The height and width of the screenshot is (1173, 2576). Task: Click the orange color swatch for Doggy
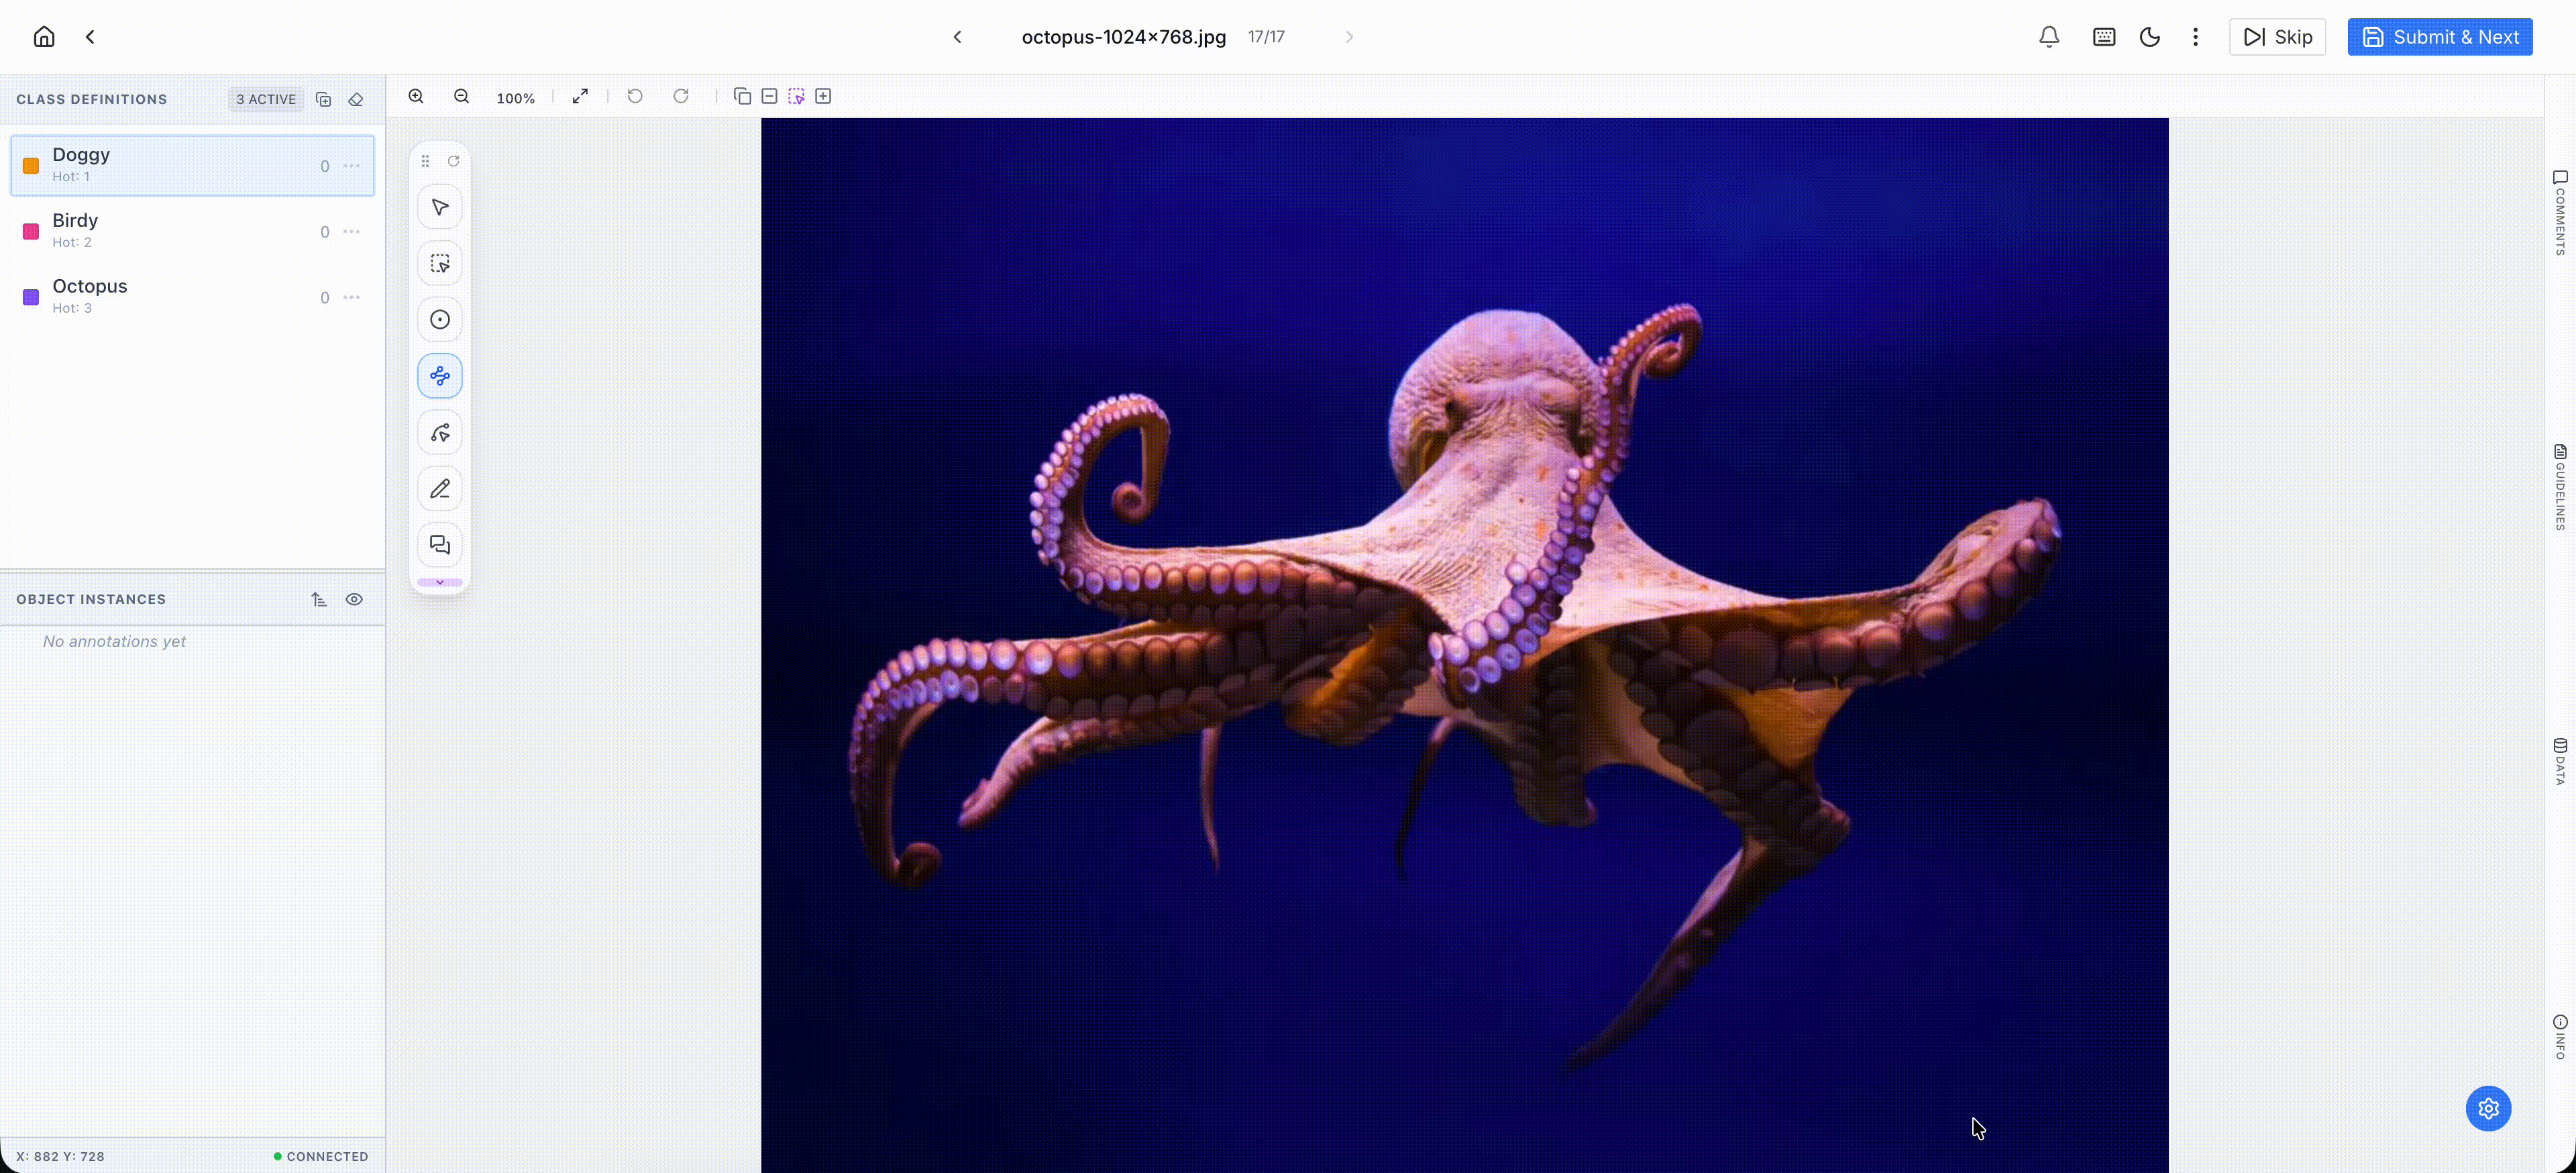[x=29, y=165]
